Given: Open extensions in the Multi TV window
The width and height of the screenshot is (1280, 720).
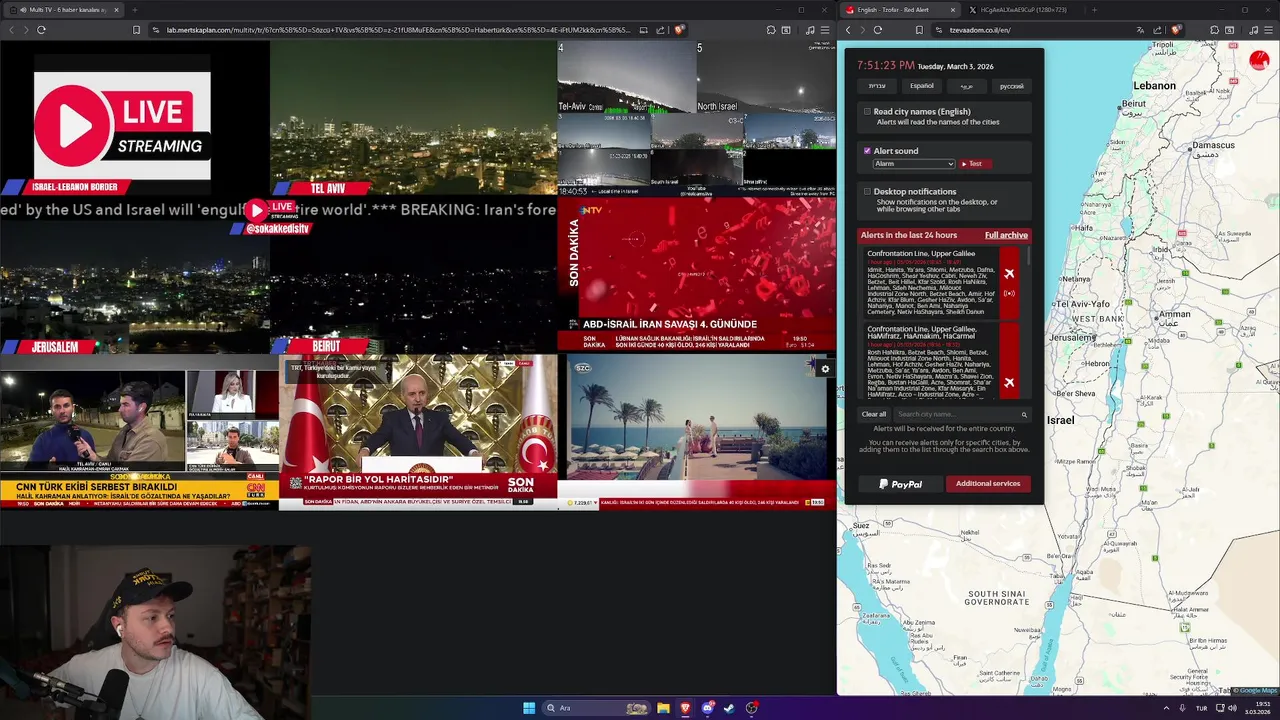Looking at the screenshot, I should coord(771,30).
